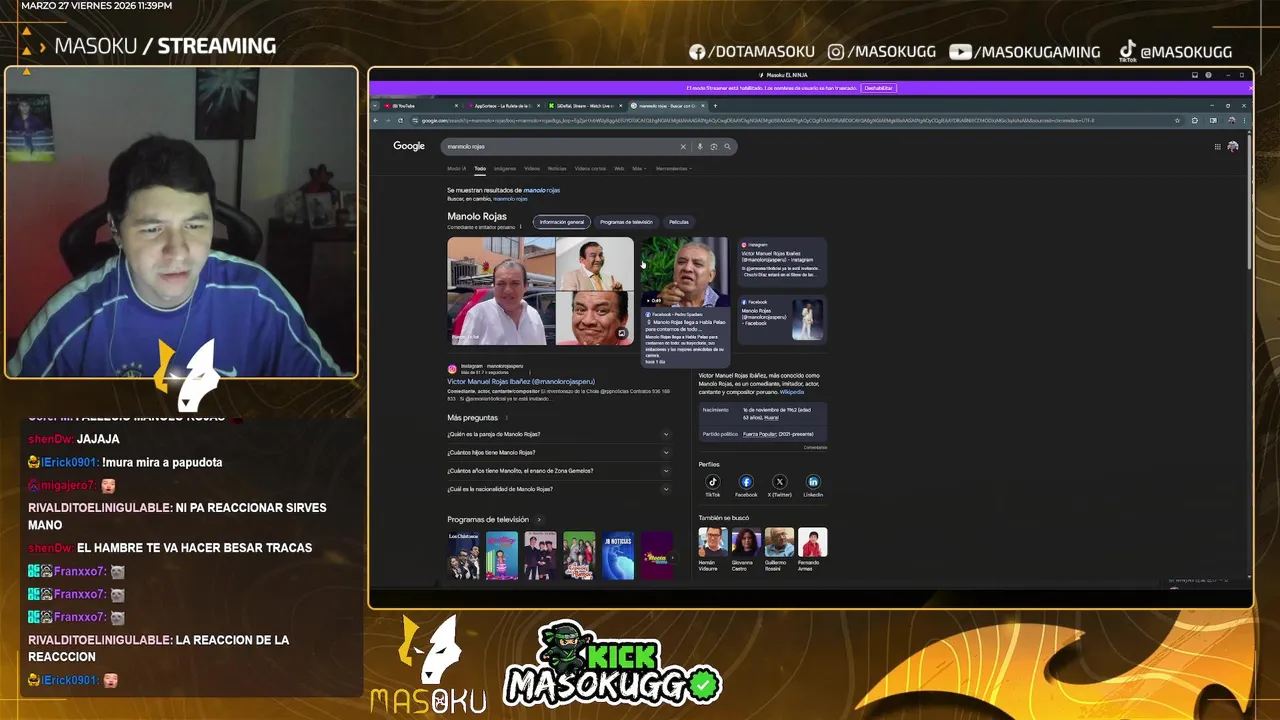Open the Herramientas dropdown
This screenshot has width=1280, height=720.
click(673, 169)
